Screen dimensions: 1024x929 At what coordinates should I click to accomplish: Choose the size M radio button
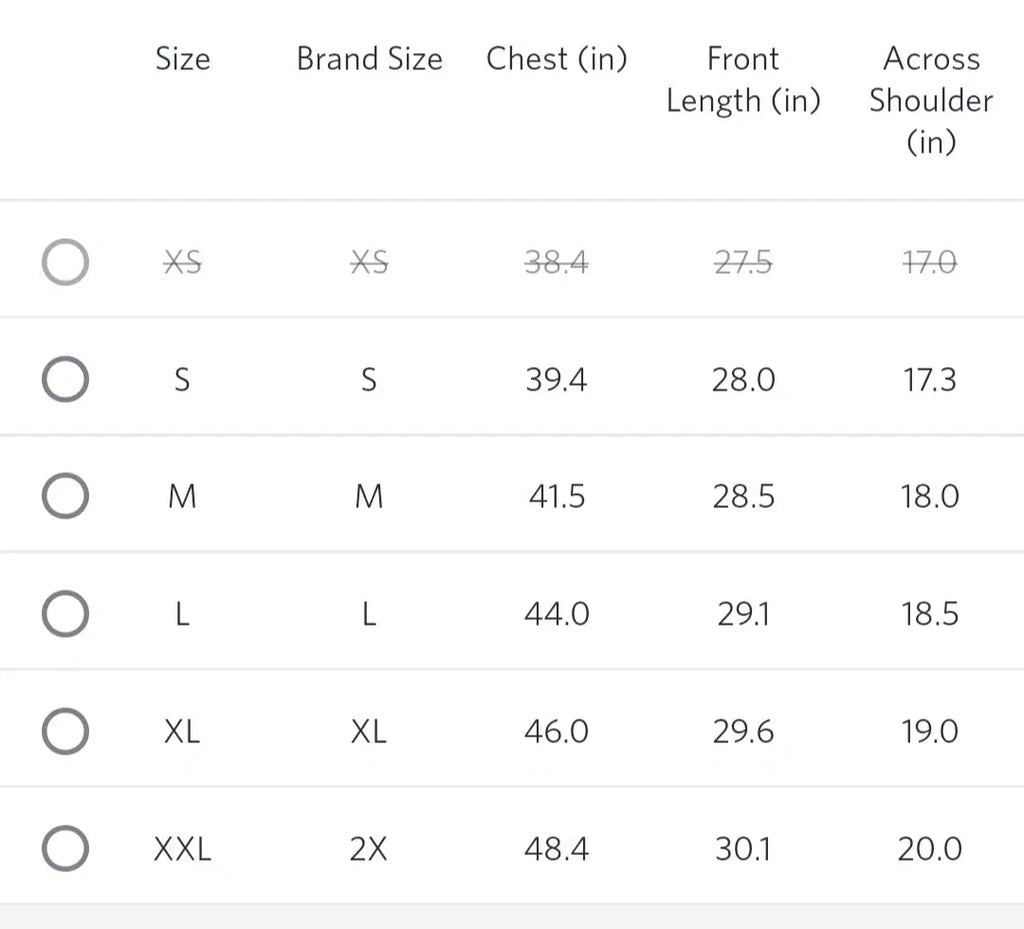click(x=65, y=497)
